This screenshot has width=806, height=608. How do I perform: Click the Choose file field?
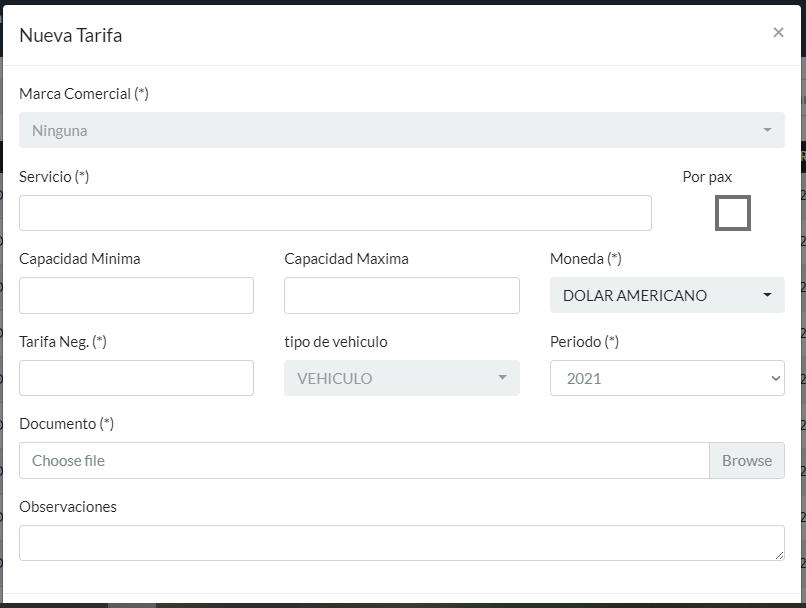tap(364, 461)
